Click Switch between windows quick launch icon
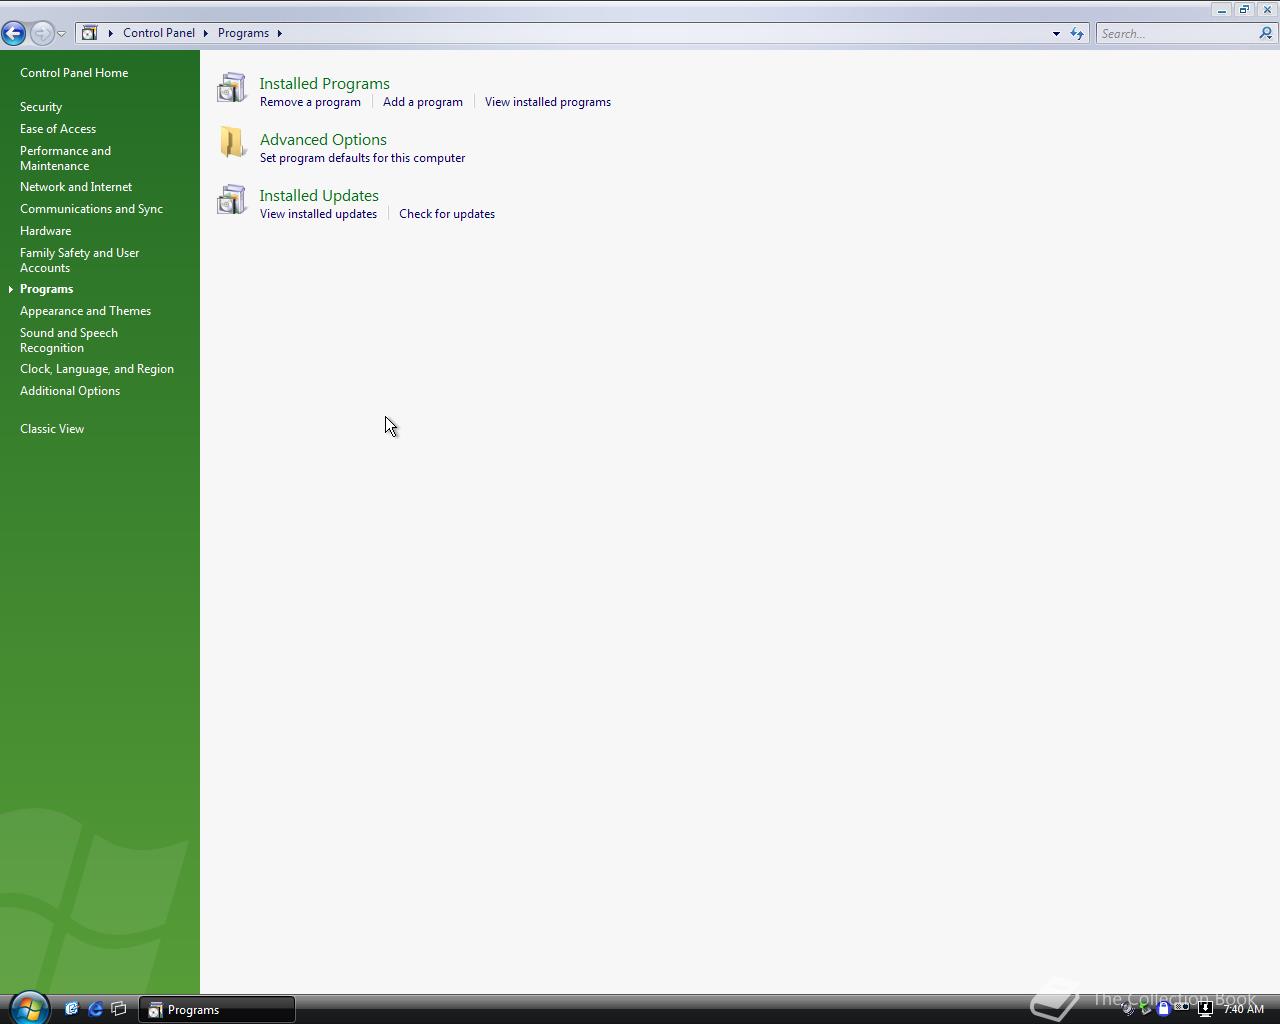This screenshot has width=1280, height=1024. (x=119, y=1009)
